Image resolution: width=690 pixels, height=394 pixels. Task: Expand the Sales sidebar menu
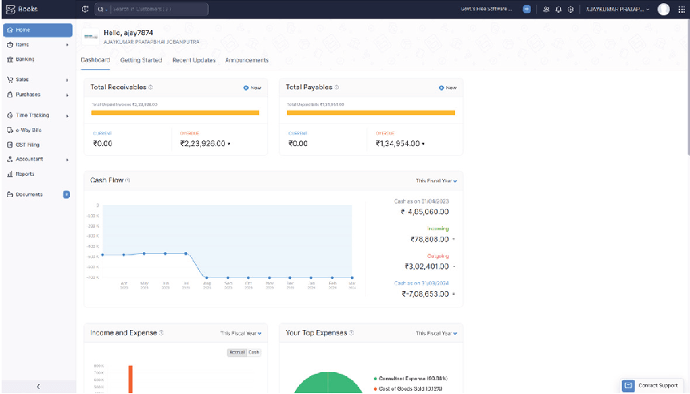pos(38,80)
